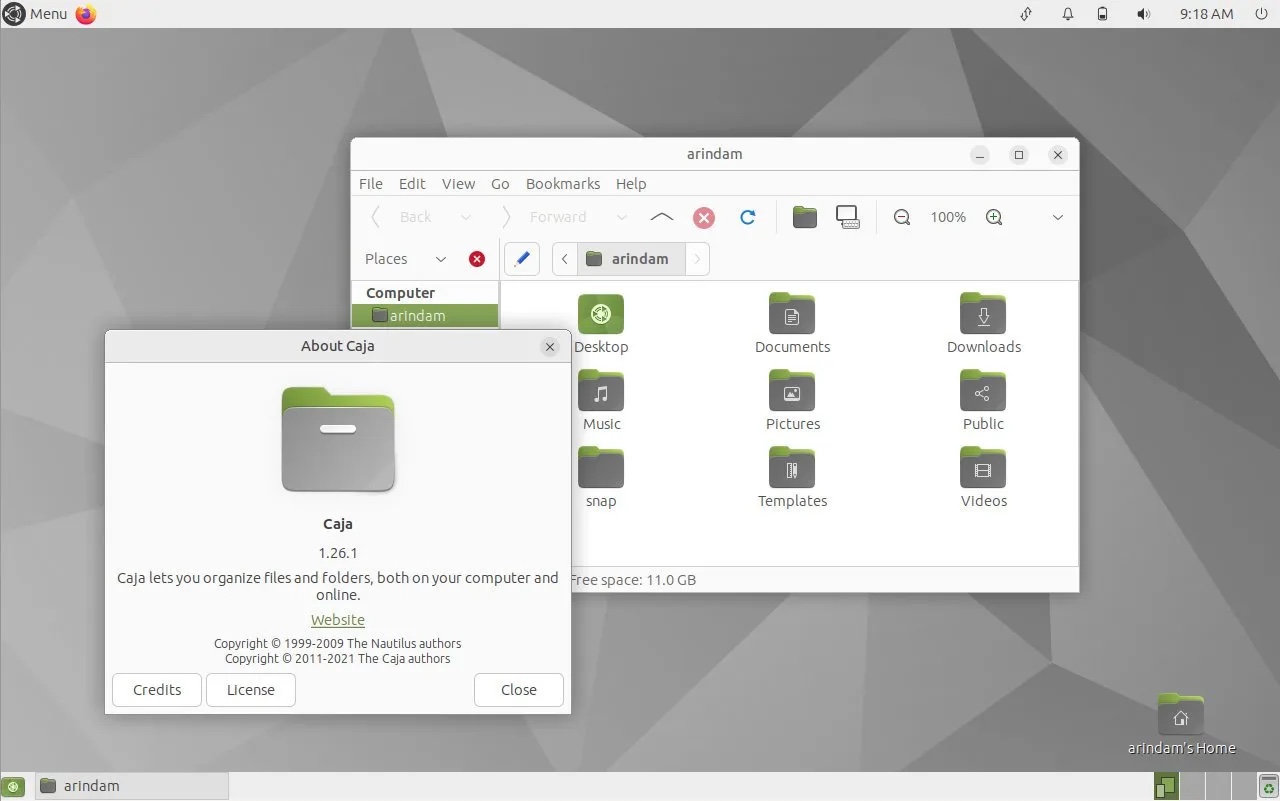Click the Credits button
1280x801 pixels.
coord(157,690)
